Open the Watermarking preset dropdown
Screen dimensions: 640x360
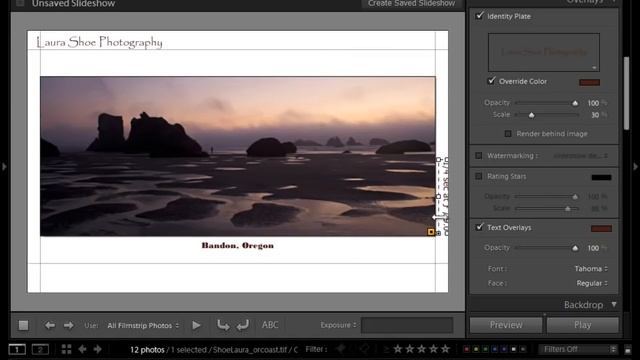[x=581, y=156]
